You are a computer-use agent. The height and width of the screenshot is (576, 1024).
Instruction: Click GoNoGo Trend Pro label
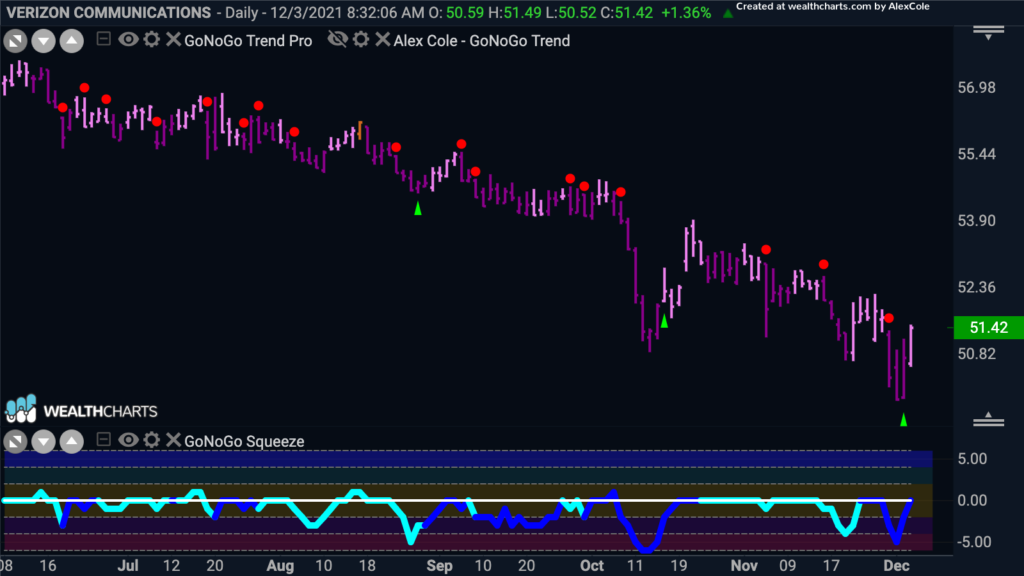coord(248,40)
